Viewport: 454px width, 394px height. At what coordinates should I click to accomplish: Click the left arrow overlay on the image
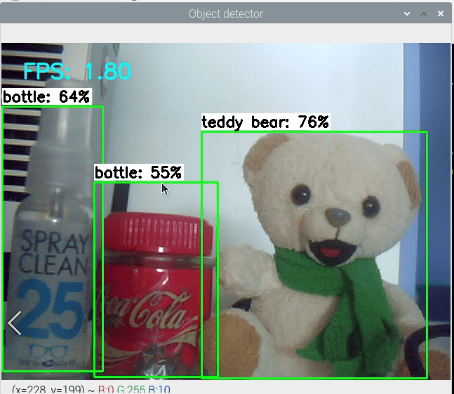[15, 323]
